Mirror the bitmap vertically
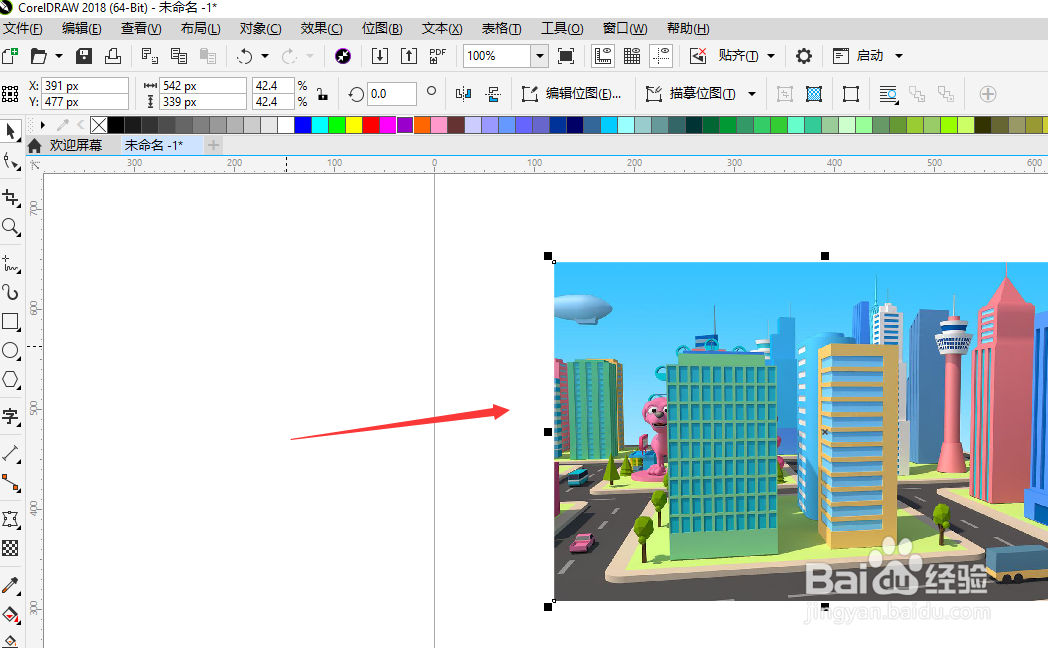 [x=493, y=94]
